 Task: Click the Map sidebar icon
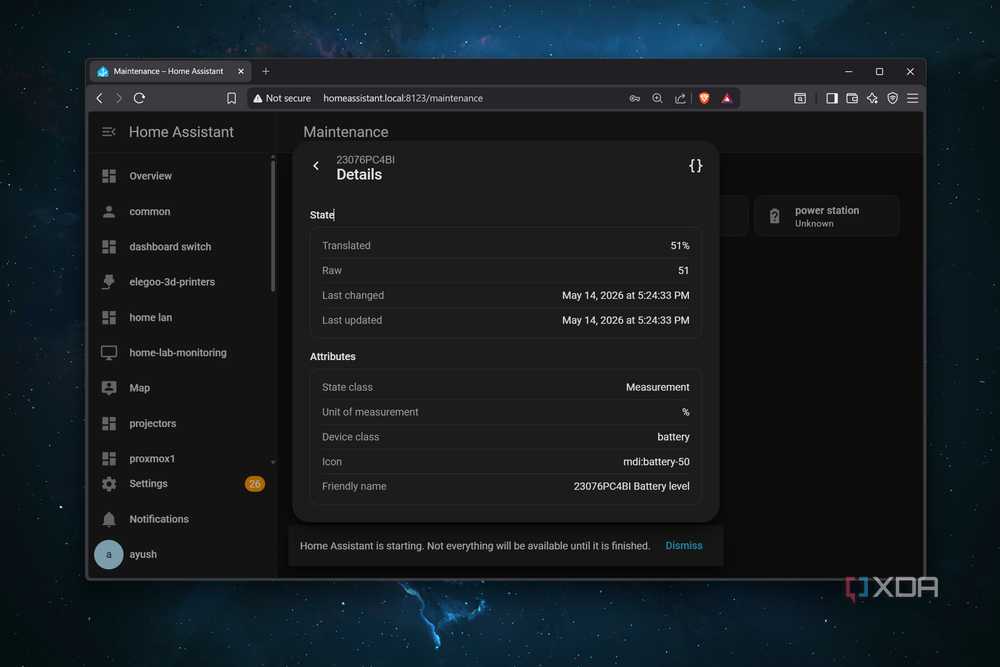(x=109, y=388)
